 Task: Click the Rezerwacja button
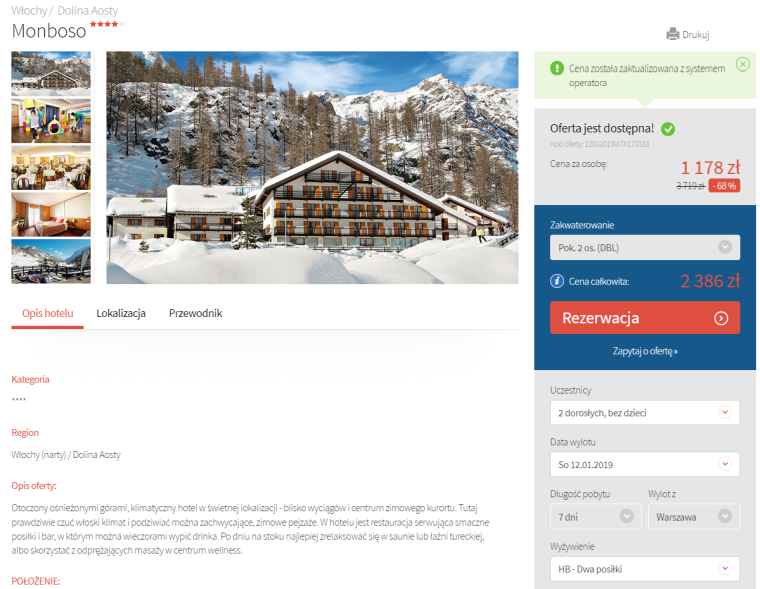tap(645, 318)
